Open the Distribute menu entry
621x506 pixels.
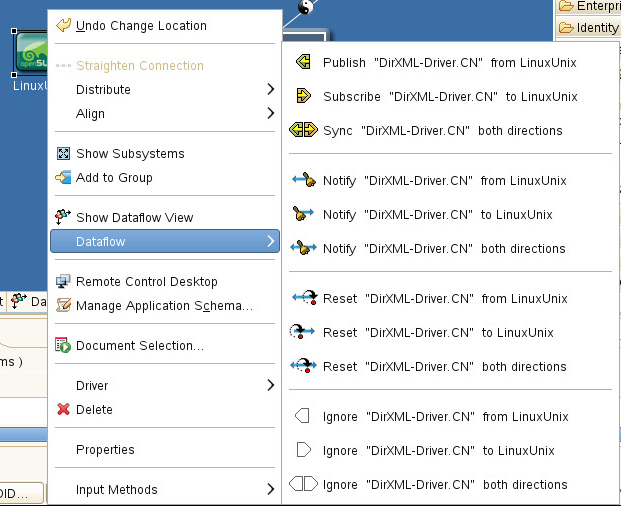[165, 89]
